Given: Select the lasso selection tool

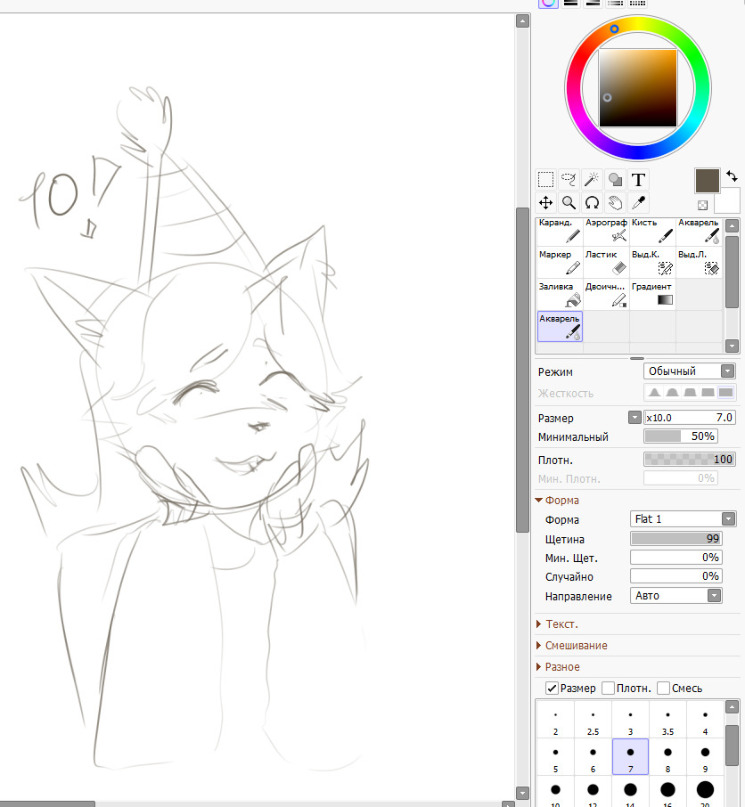Looking at the screenshot, I should (x=569, y=180).
